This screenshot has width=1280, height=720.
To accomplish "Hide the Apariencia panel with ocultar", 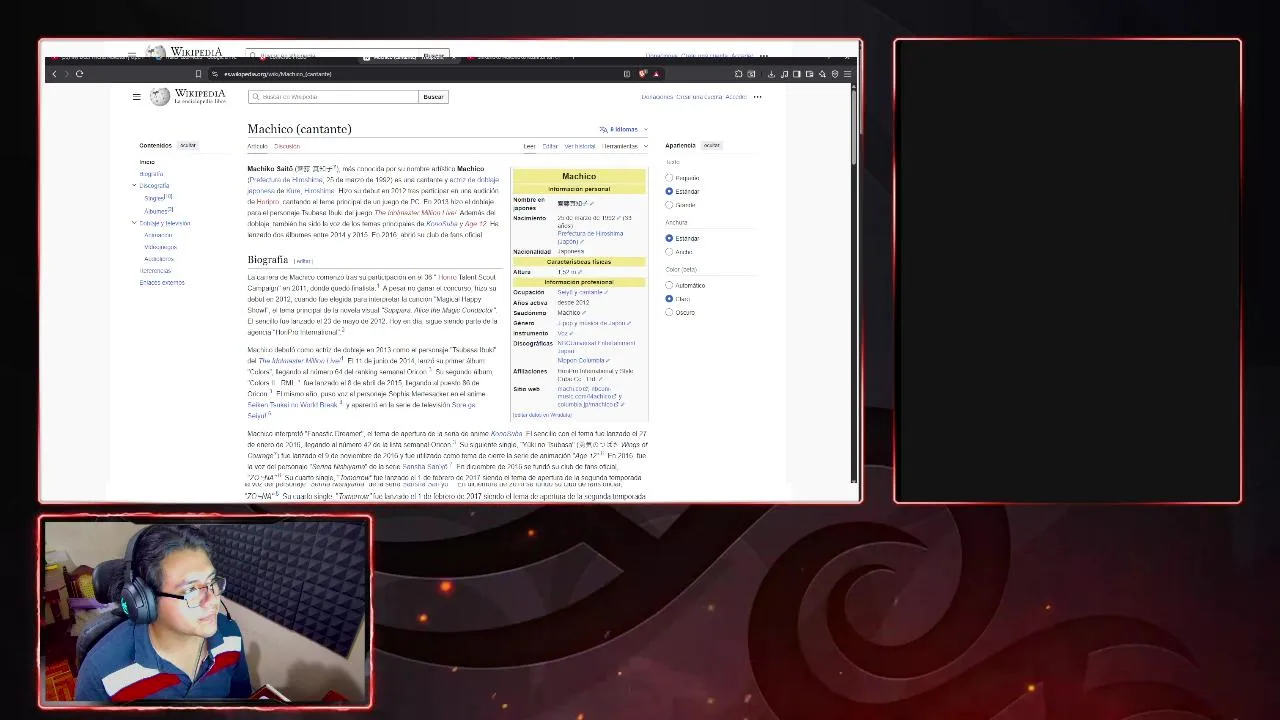I will tap(711, 145).
